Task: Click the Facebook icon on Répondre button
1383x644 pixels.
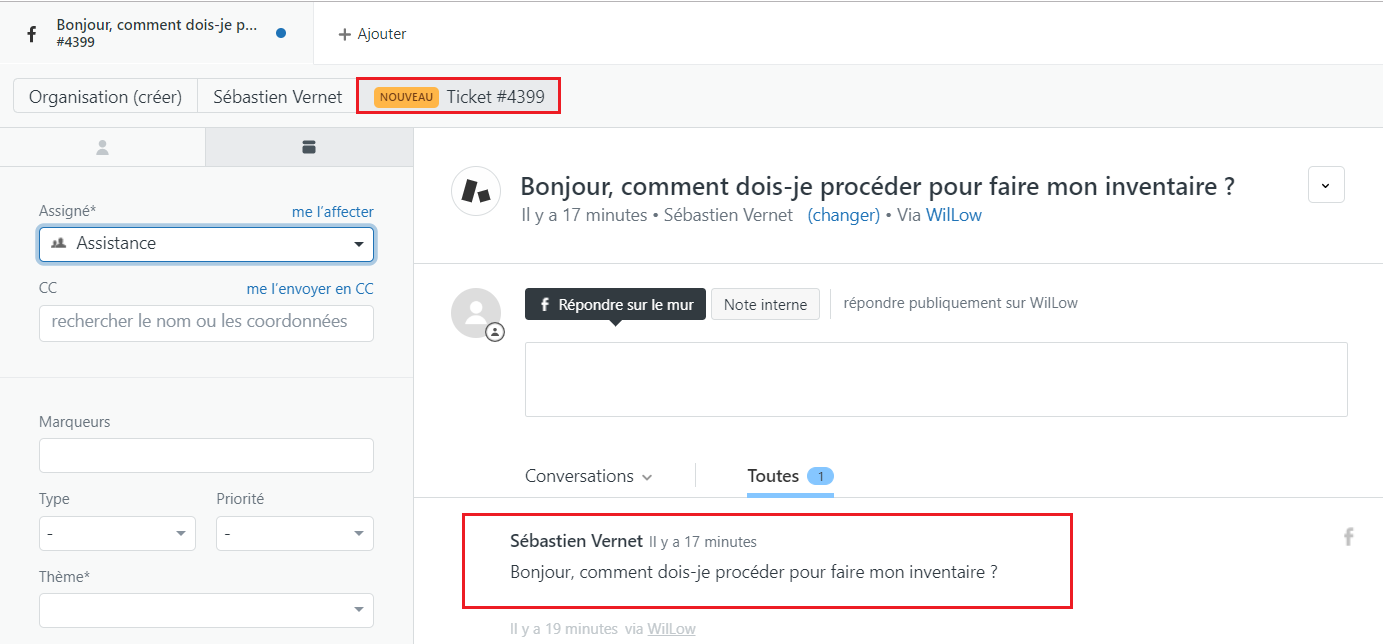Action: pos(545,305)
